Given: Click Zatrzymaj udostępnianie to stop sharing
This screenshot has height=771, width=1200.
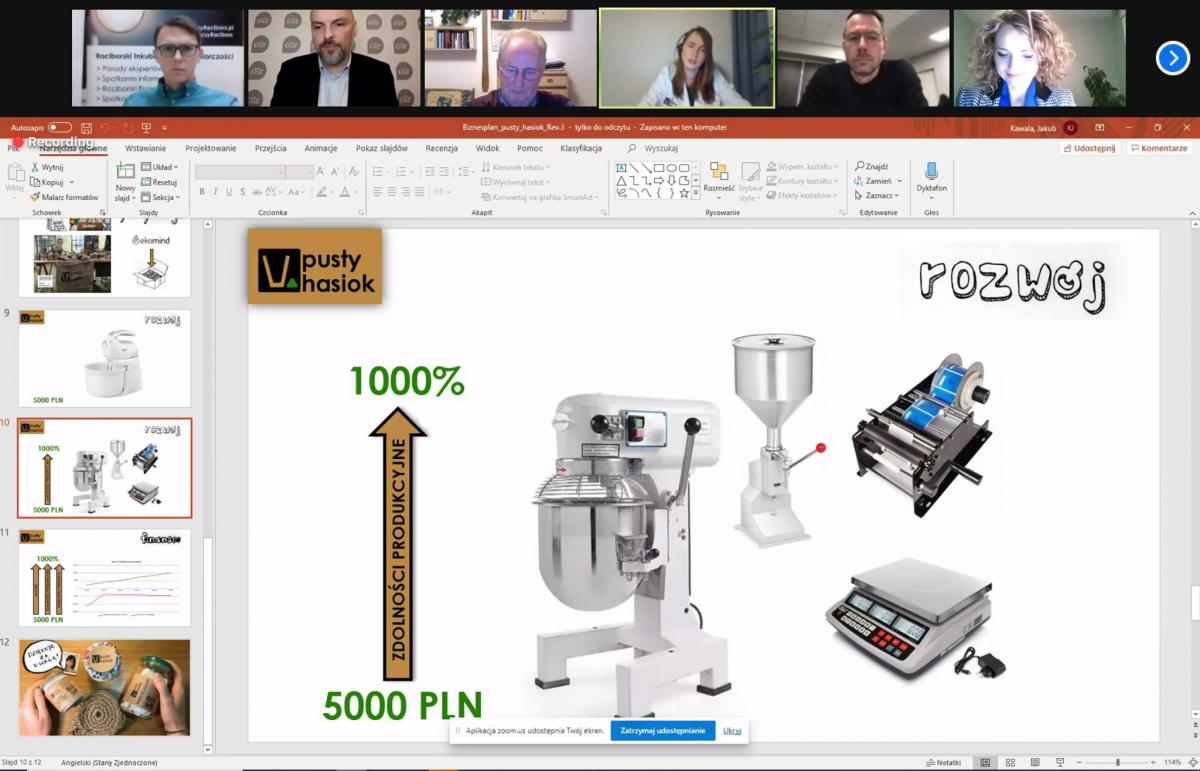Looking at the screenshot, I should coord(662,731).
